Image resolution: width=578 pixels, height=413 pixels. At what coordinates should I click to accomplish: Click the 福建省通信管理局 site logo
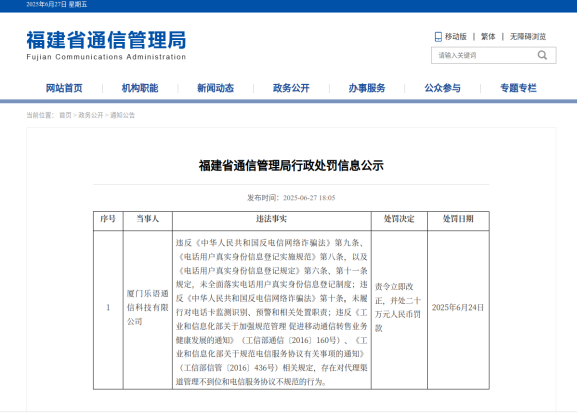tap(106, 45)
